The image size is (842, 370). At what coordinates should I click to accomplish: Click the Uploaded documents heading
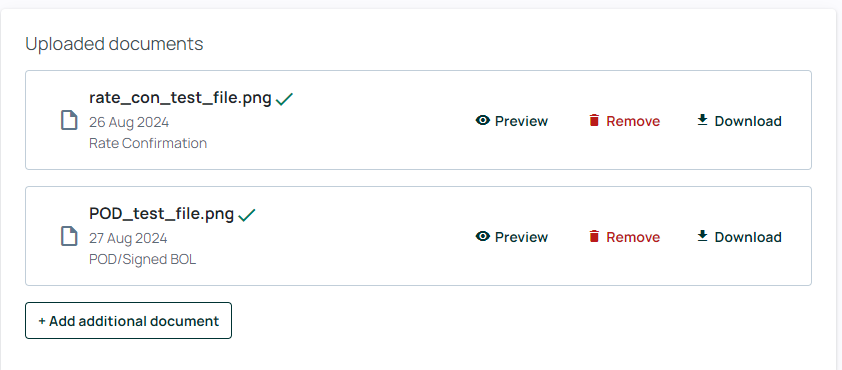click(x=114, y=44)
